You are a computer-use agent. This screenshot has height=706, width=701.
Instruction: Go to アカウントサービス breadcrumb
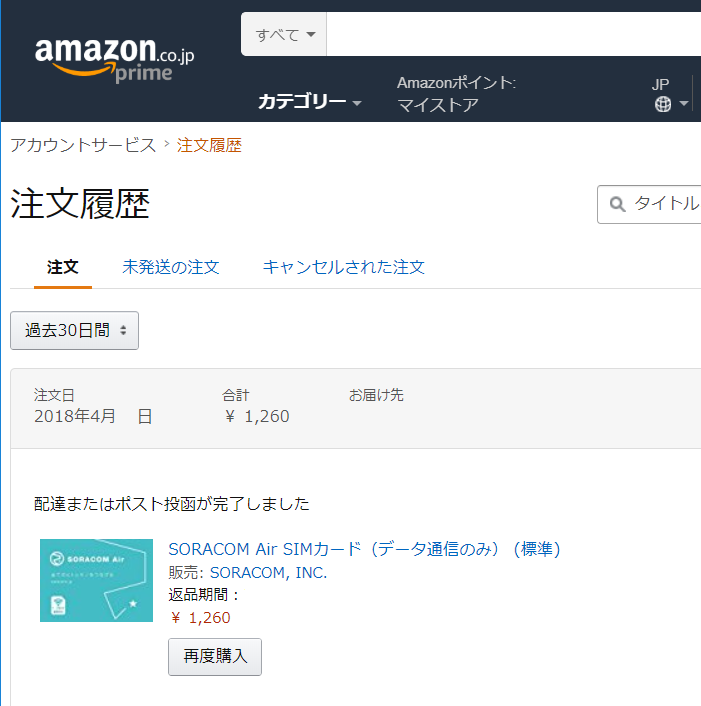click(x=83, y=145)
